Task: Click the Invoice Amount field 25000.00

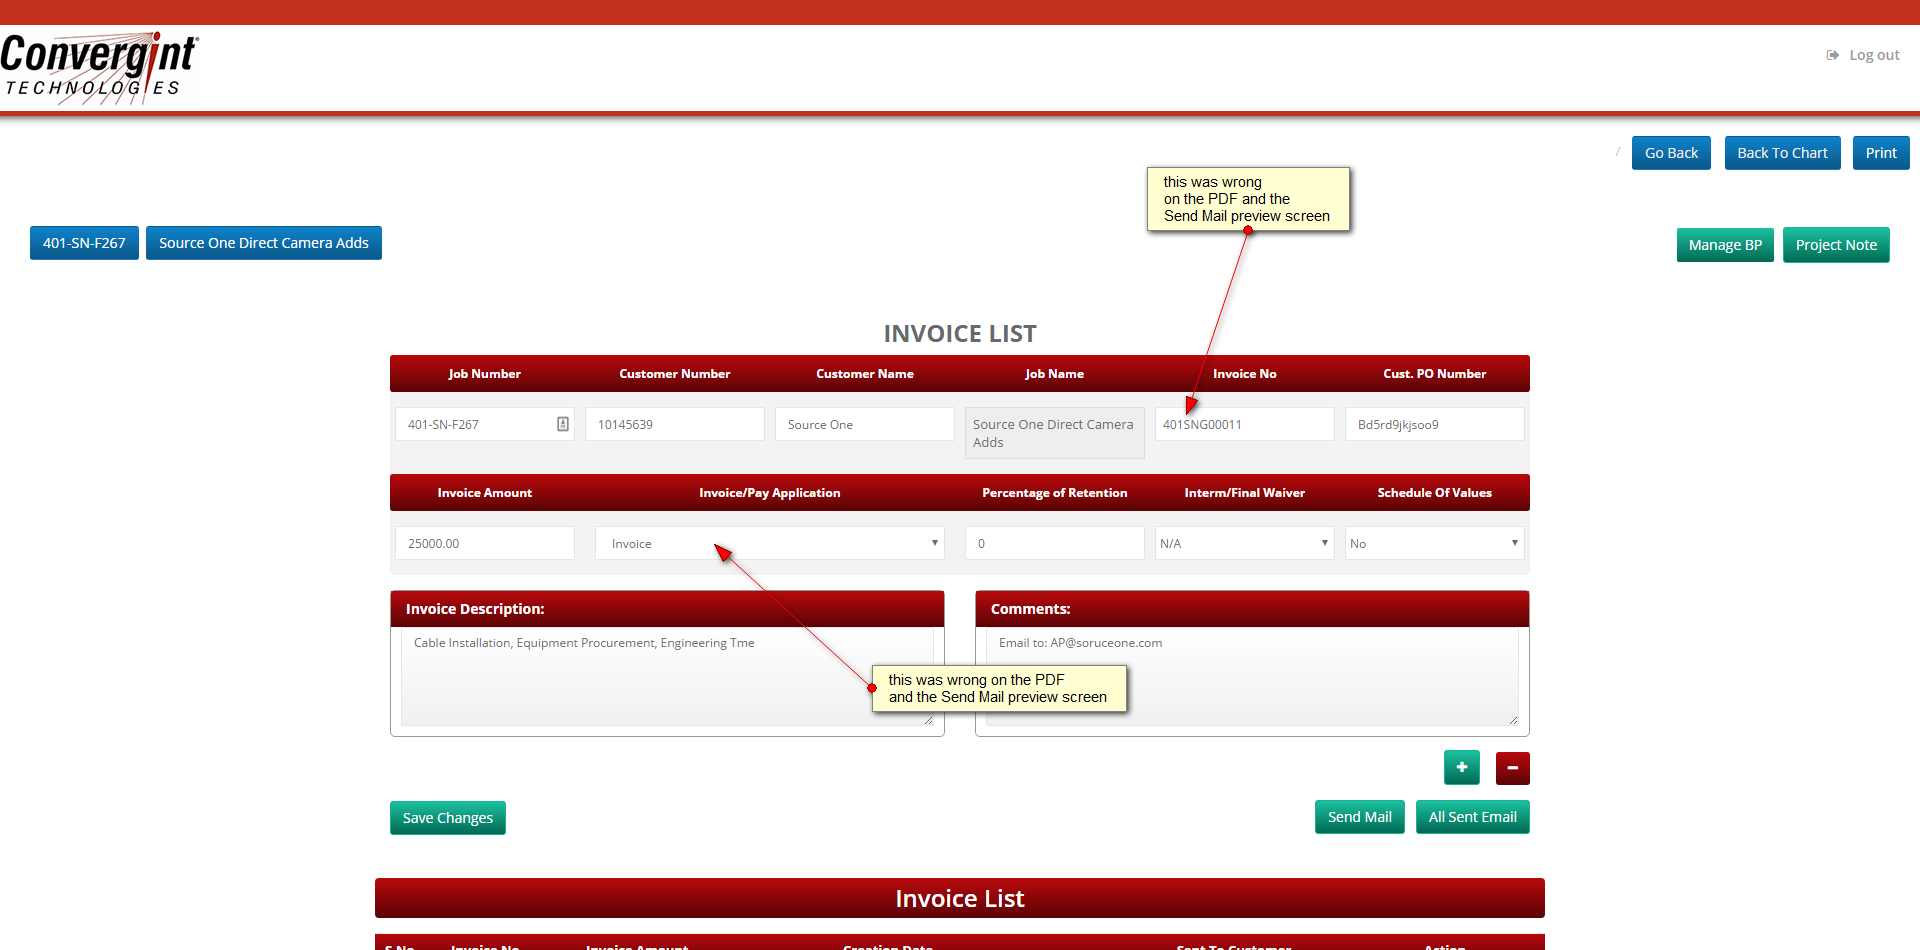Action: (x=485, y=543)
